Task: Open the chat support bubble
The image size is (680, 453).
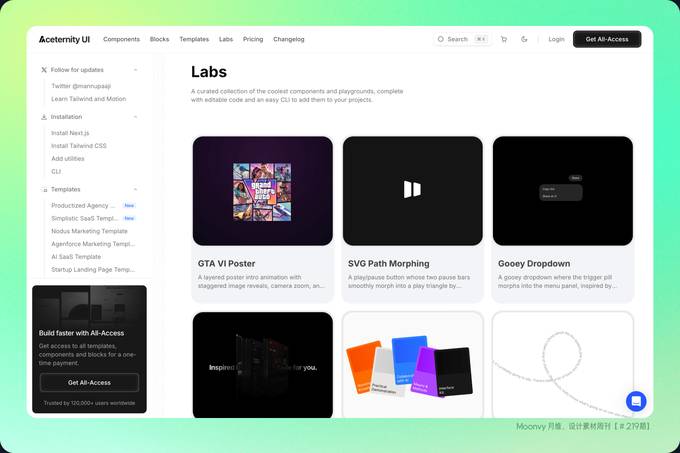Action: point(636,401)
